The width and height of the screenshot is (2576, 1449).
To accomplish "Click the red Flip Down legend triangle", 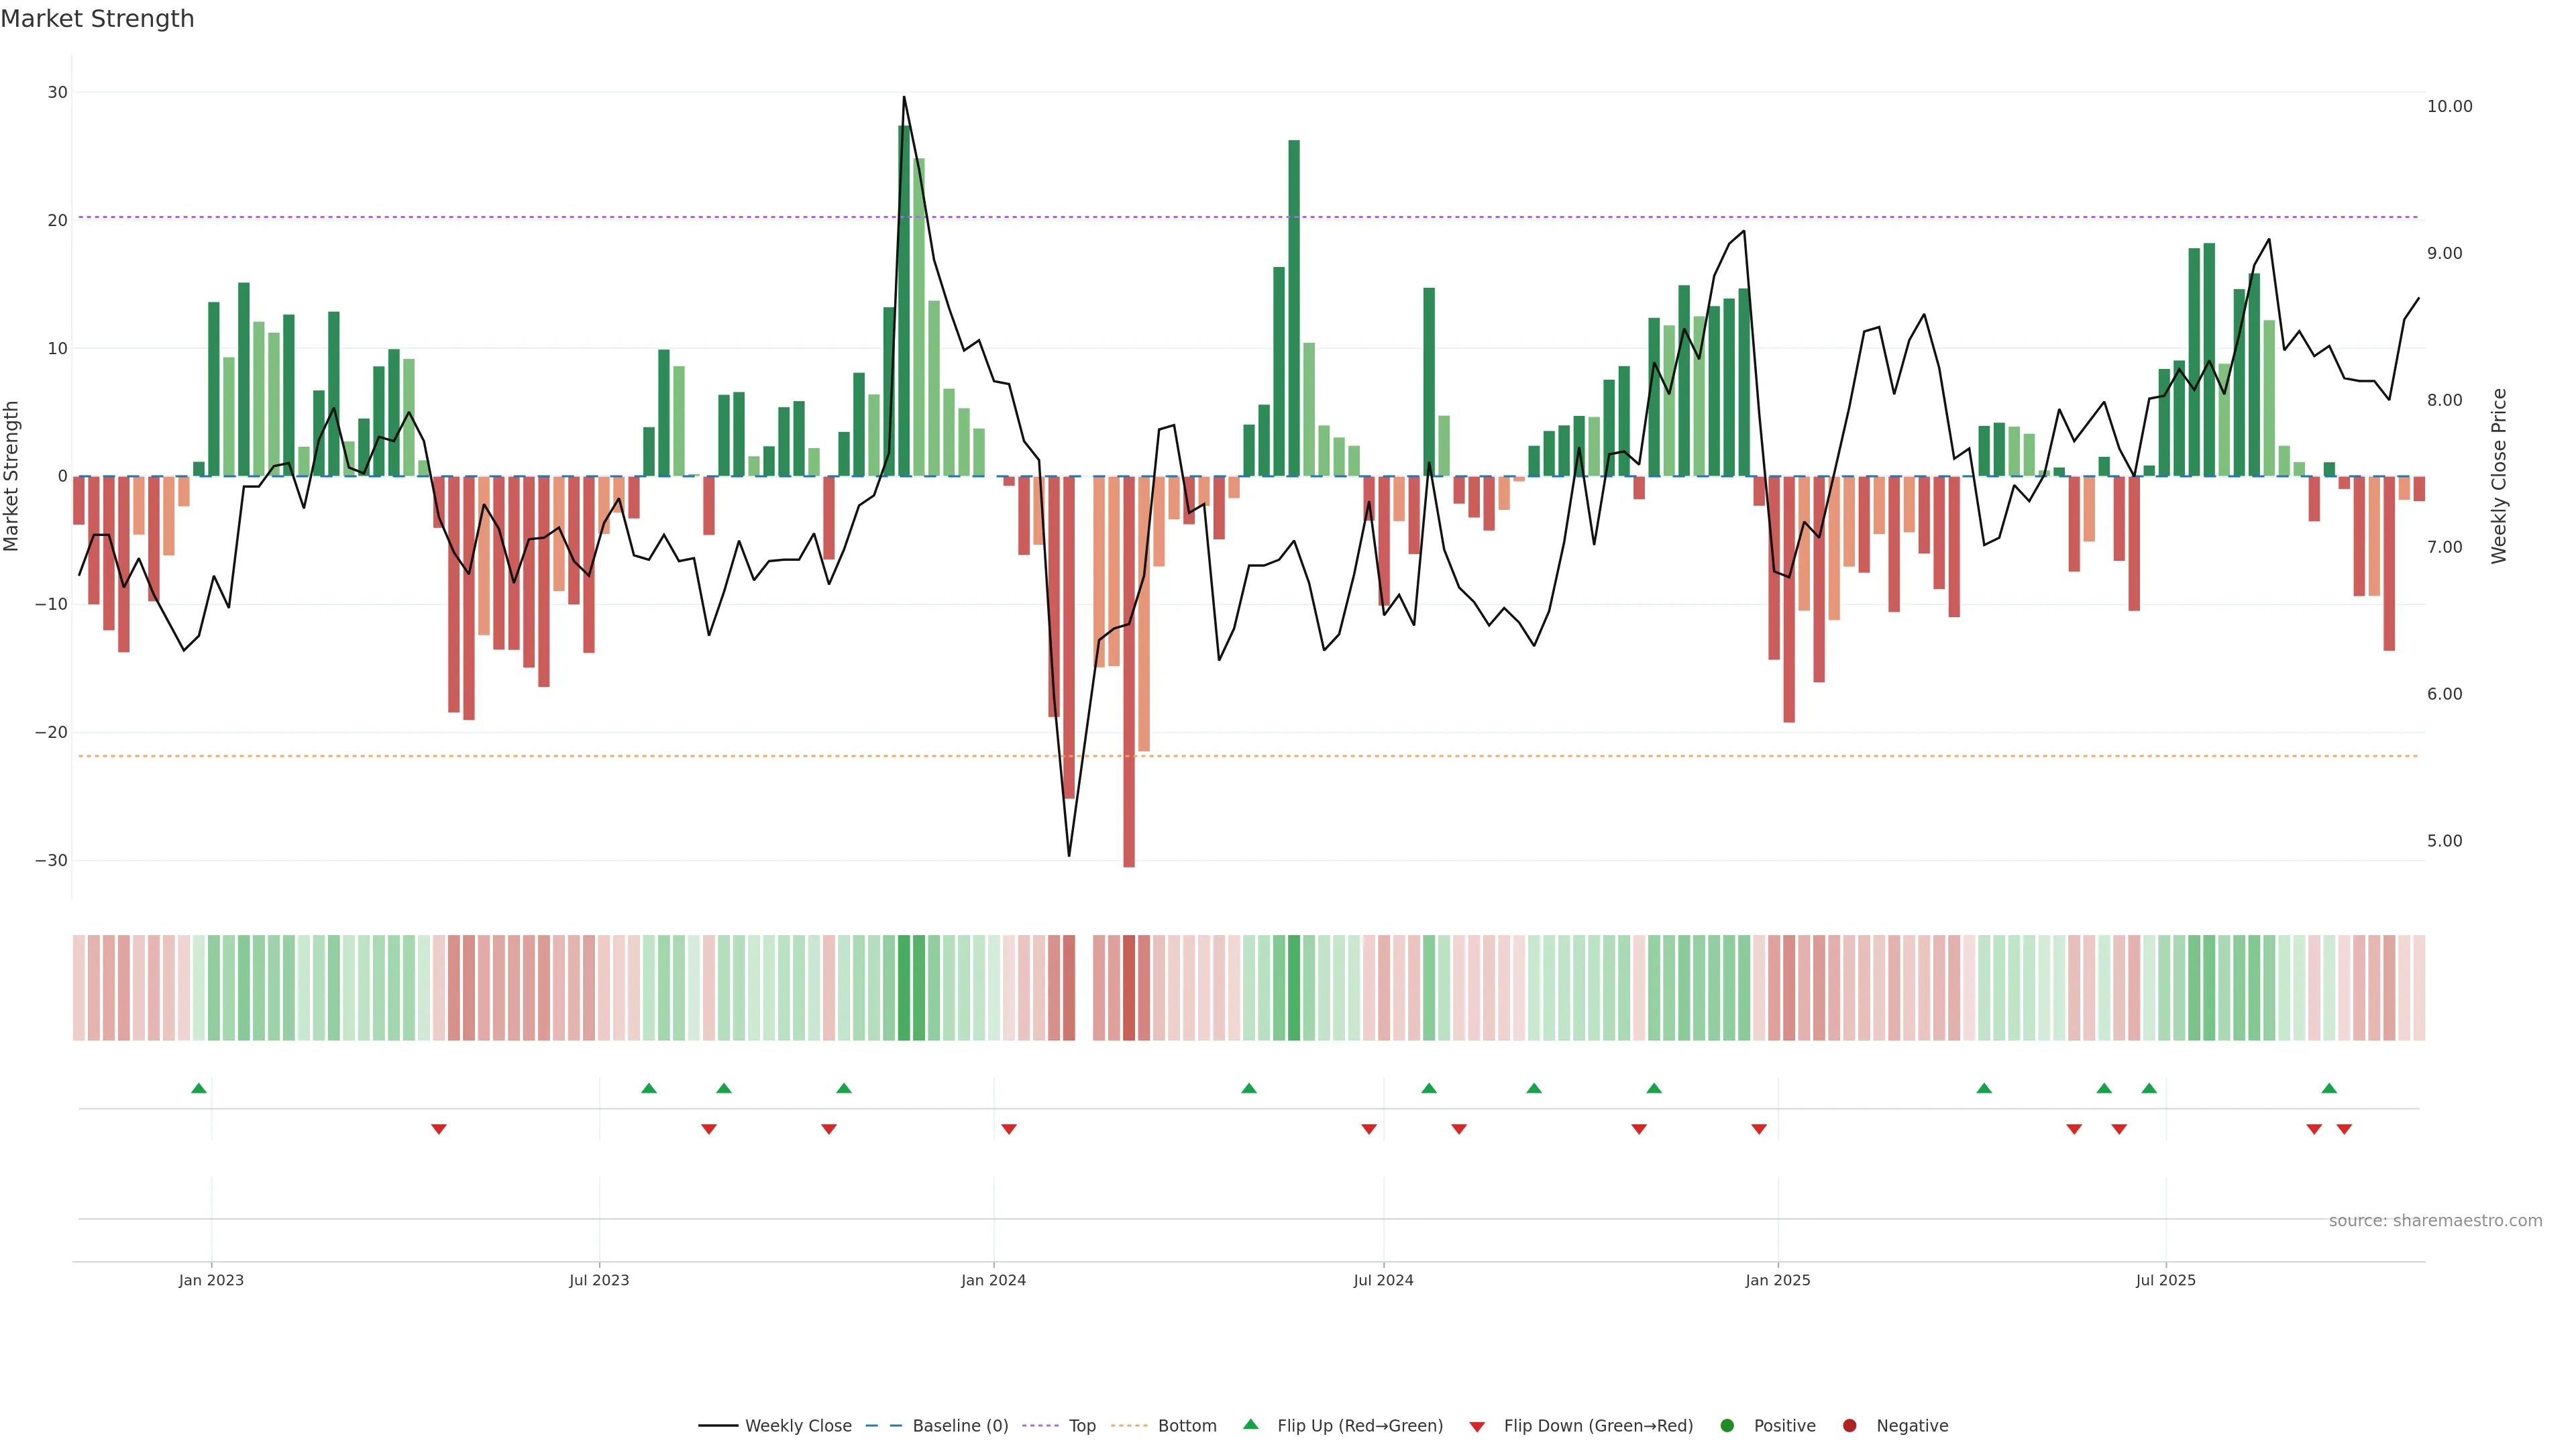I will coord(1477,1426).
